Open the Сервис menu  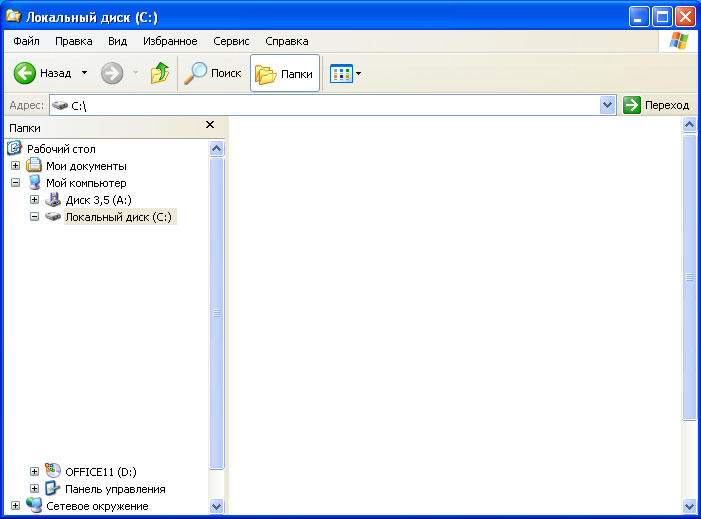(x=231, y=41)
